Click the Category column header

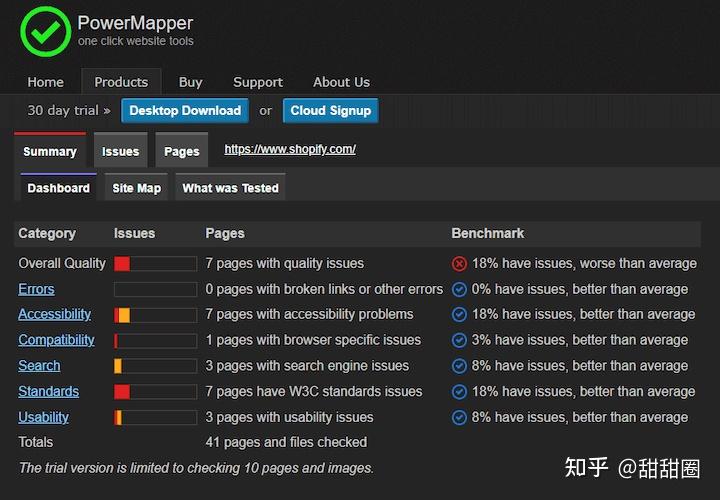pyautogui.click(x=47, y=233)
